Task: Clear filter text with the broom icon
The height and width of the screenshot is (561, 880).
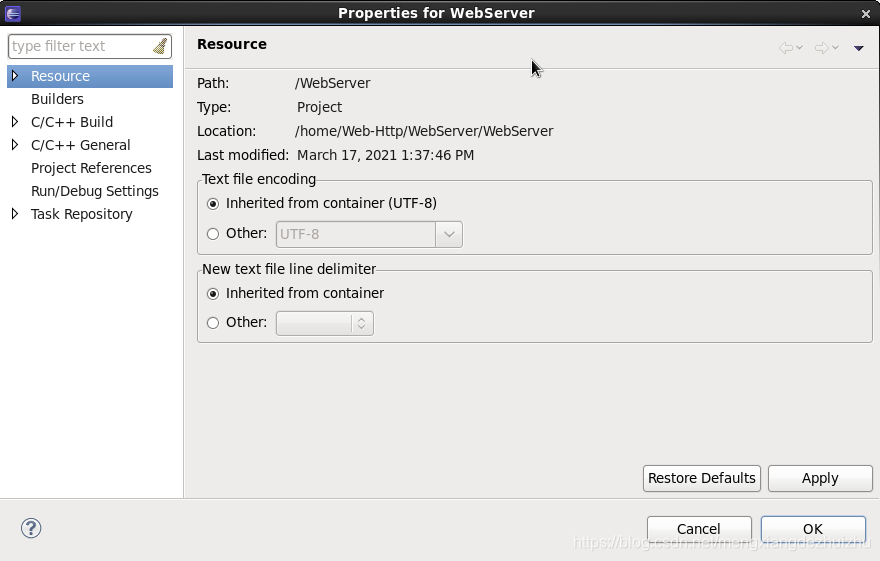Action: [161, 46]
